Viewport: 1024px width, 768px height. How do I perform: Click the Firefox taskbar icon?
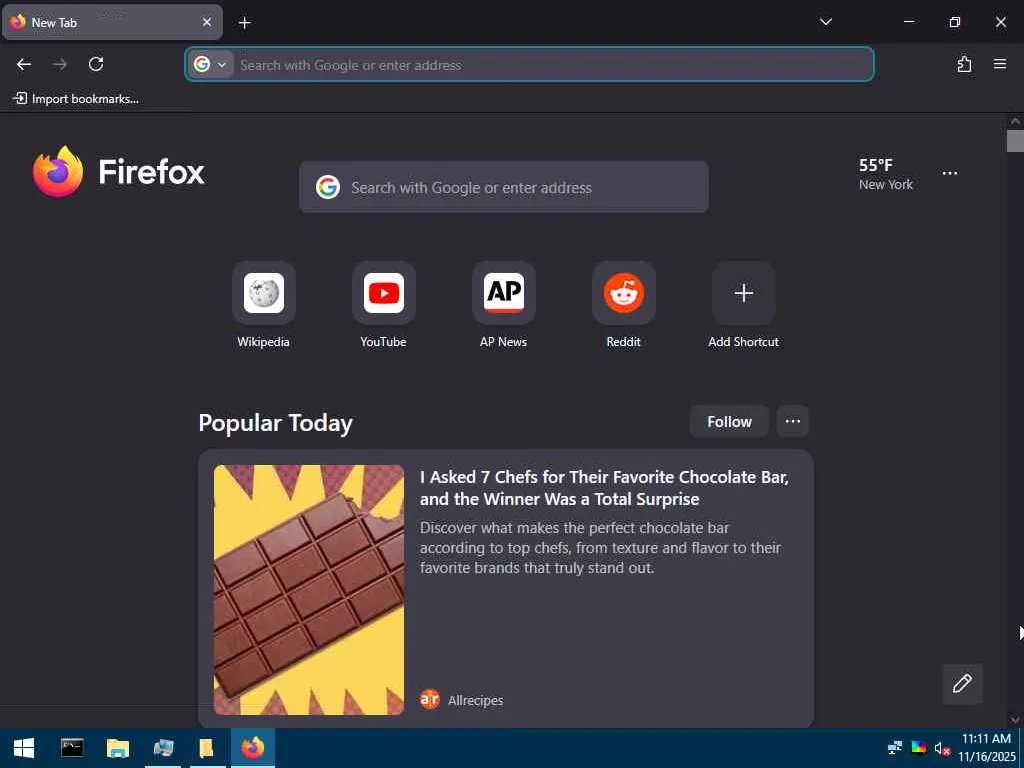[253, 748]
